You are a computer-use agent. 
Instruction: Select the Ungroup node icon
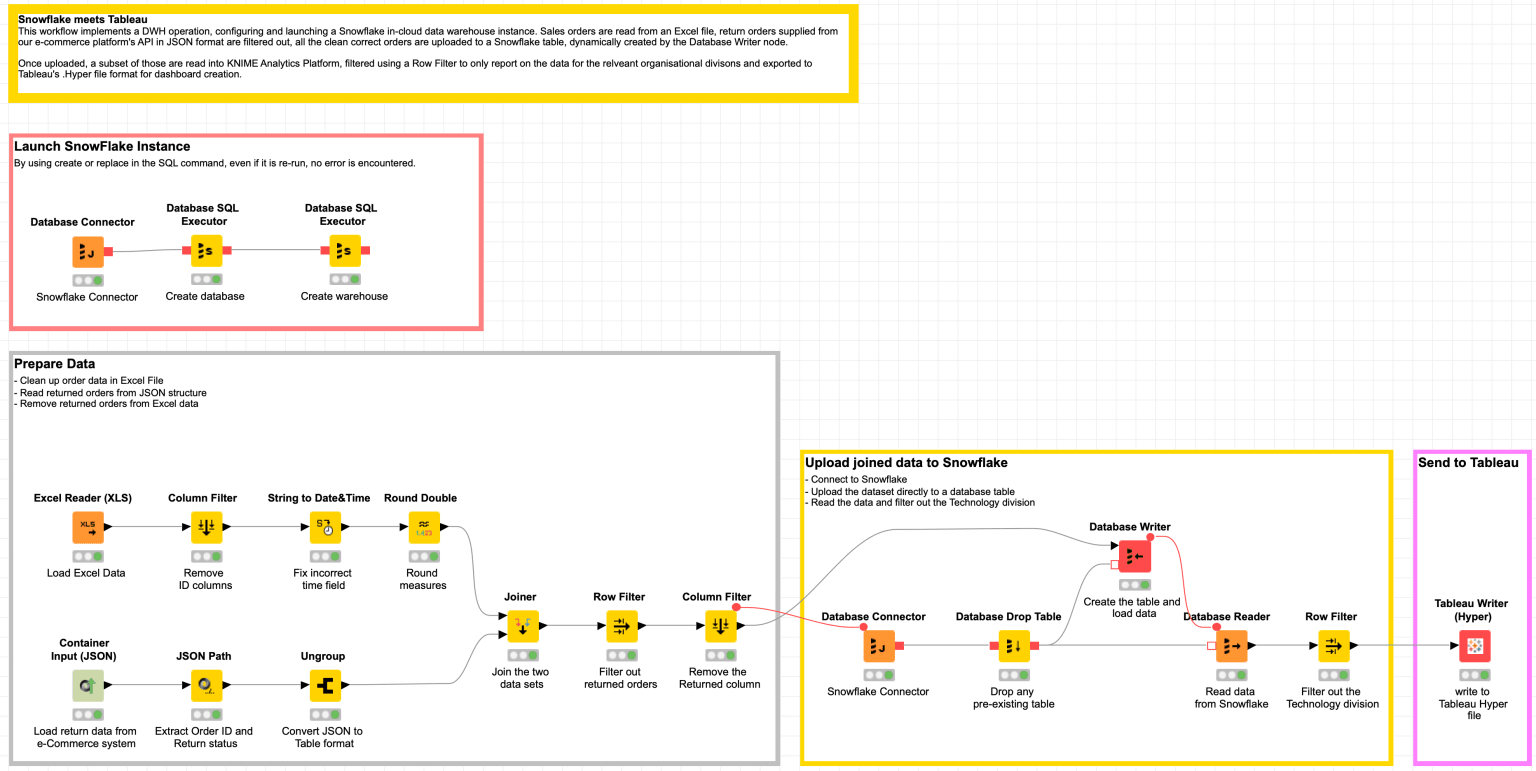325,686
